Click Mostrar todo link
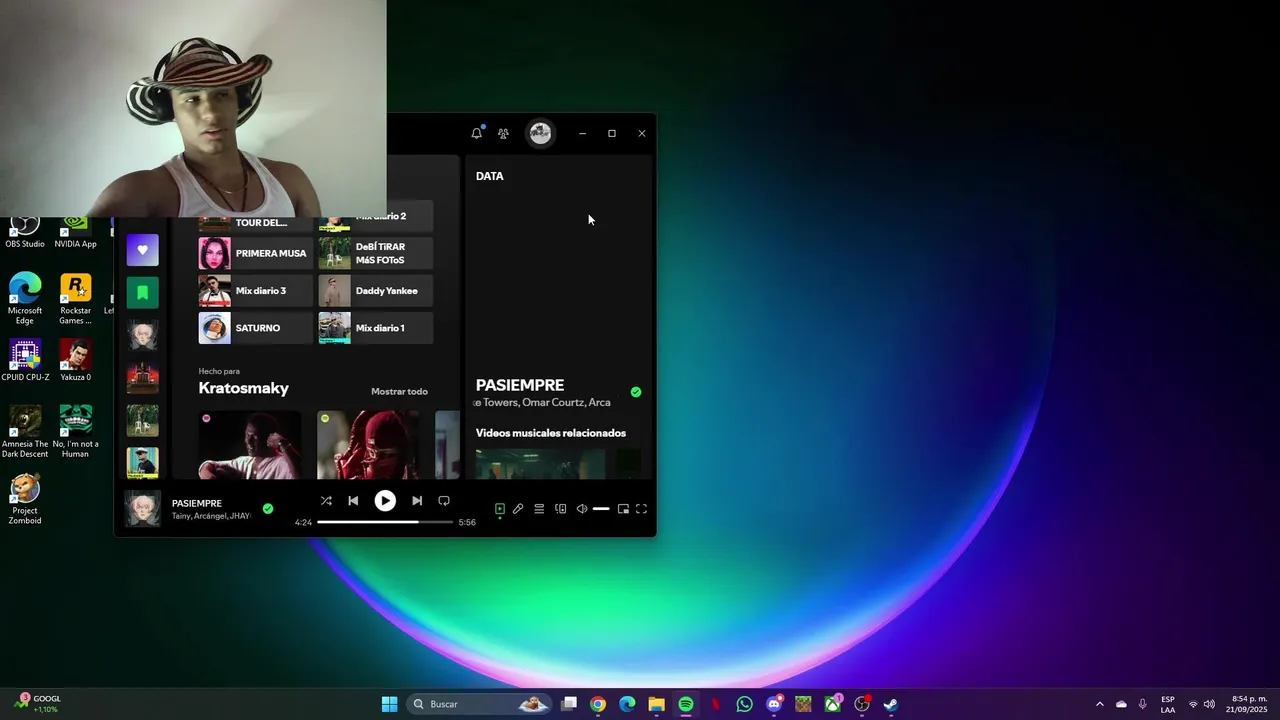1280x720 pixels. tap(399, 391)
